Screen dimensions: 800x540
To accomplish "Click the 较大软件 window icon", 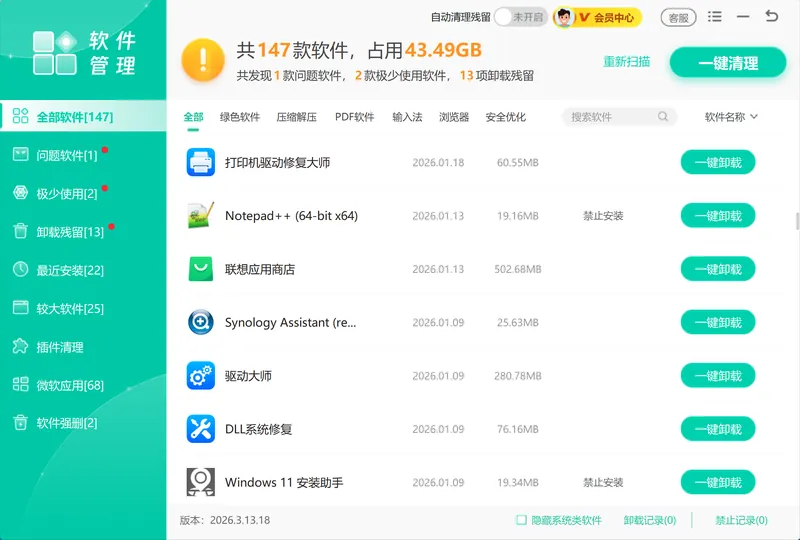I will click(20, 307).
